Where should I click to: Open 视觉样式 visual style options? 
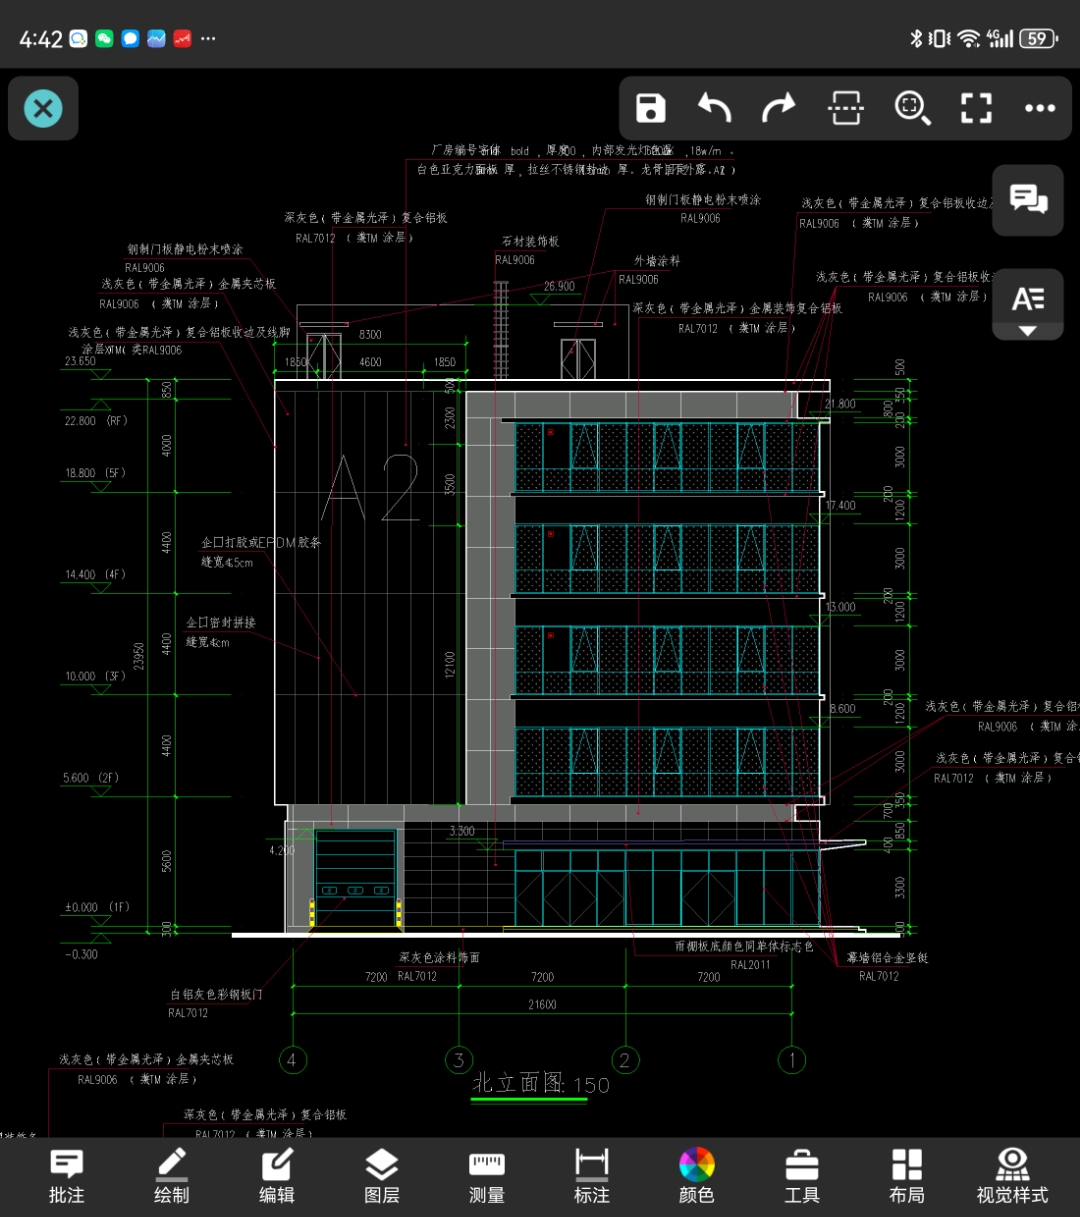[1012, 1176]
